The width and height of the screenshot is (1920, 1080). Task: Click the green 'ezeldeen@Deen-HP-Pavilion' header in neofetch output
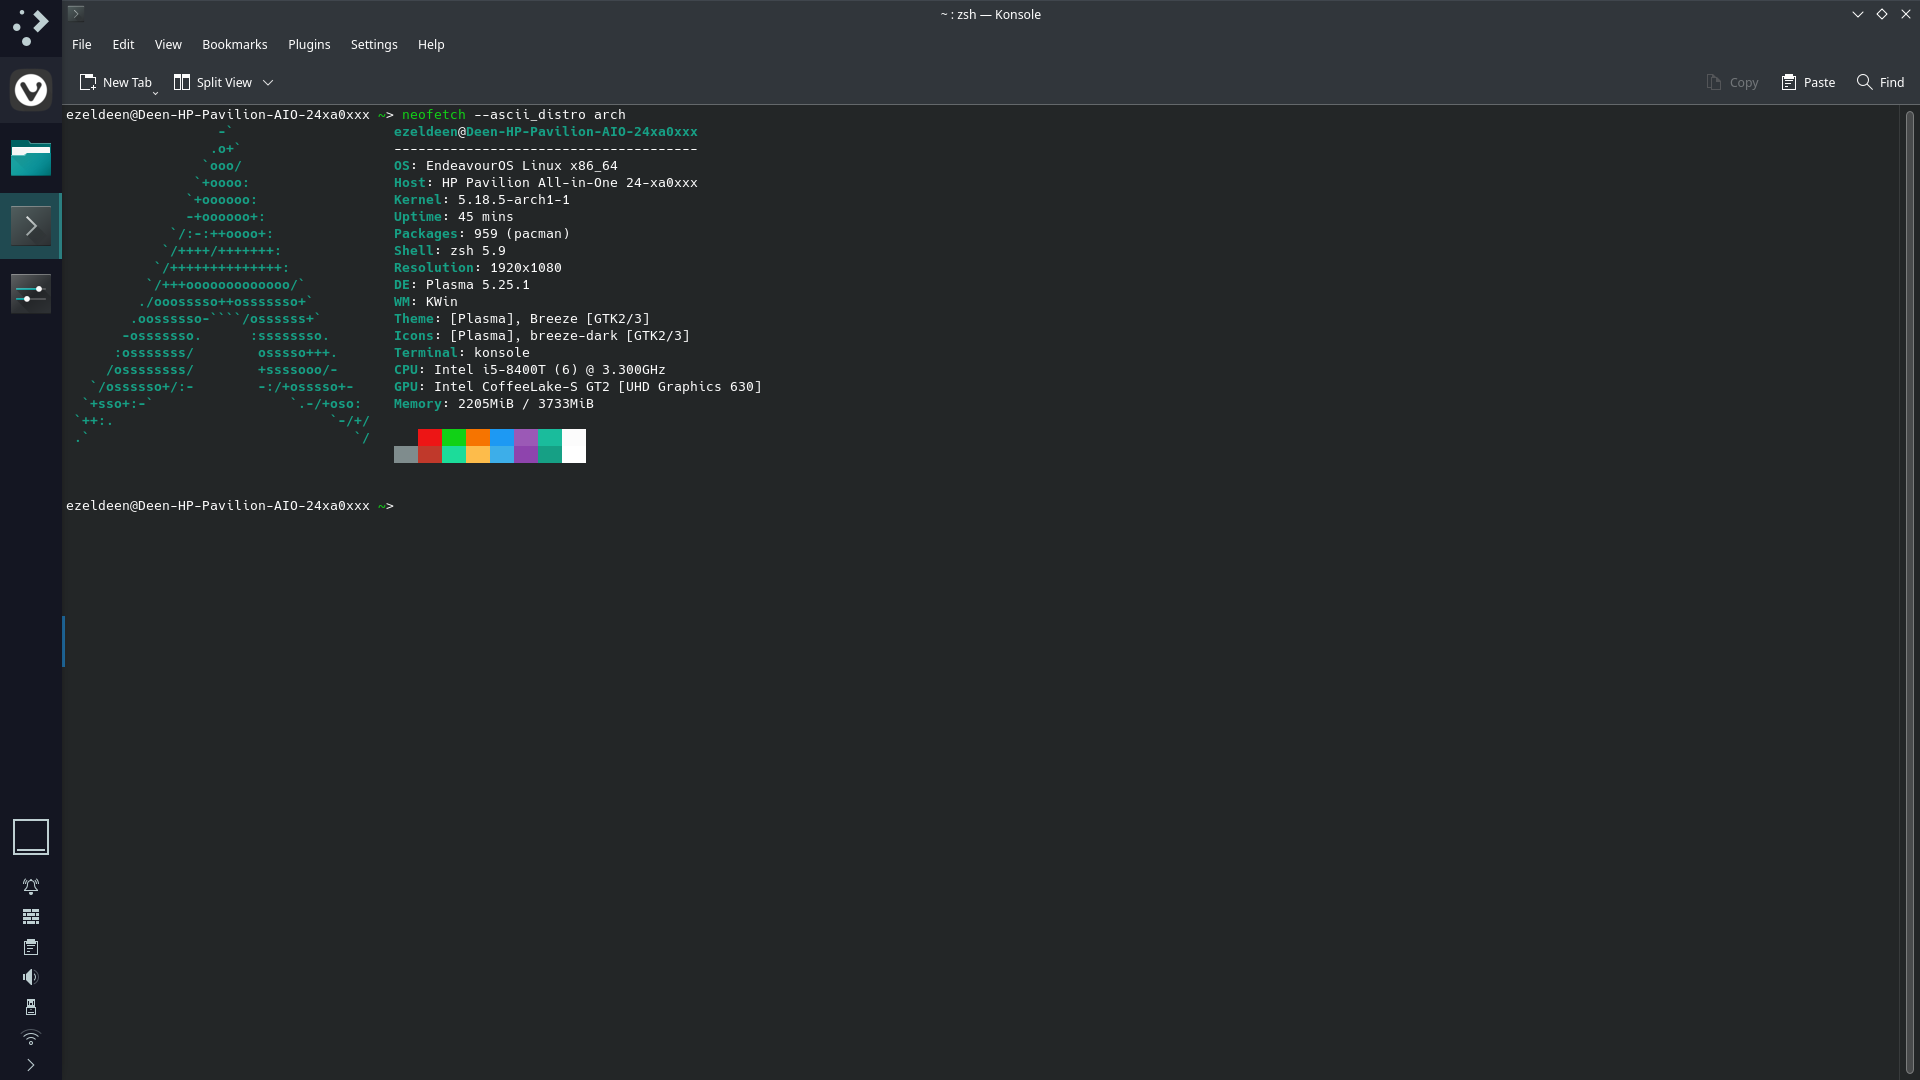[546, 131]
